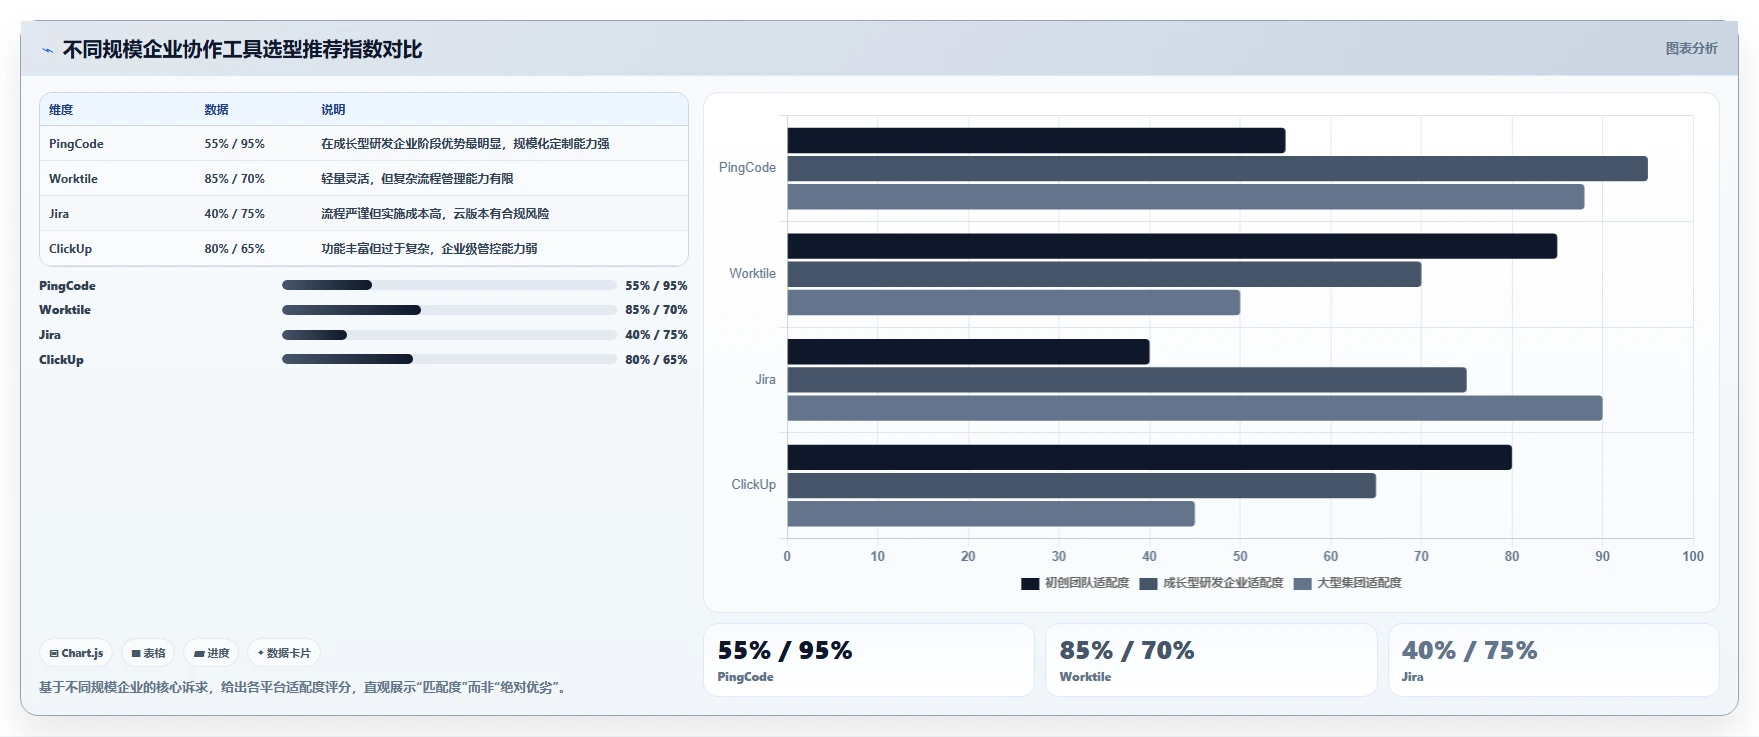Viewport: 1759px width, 737px height.
Task: Click the Worktile bar ending at 50 in the chart
Action: pyautogui.click(x=1014, y=303)
